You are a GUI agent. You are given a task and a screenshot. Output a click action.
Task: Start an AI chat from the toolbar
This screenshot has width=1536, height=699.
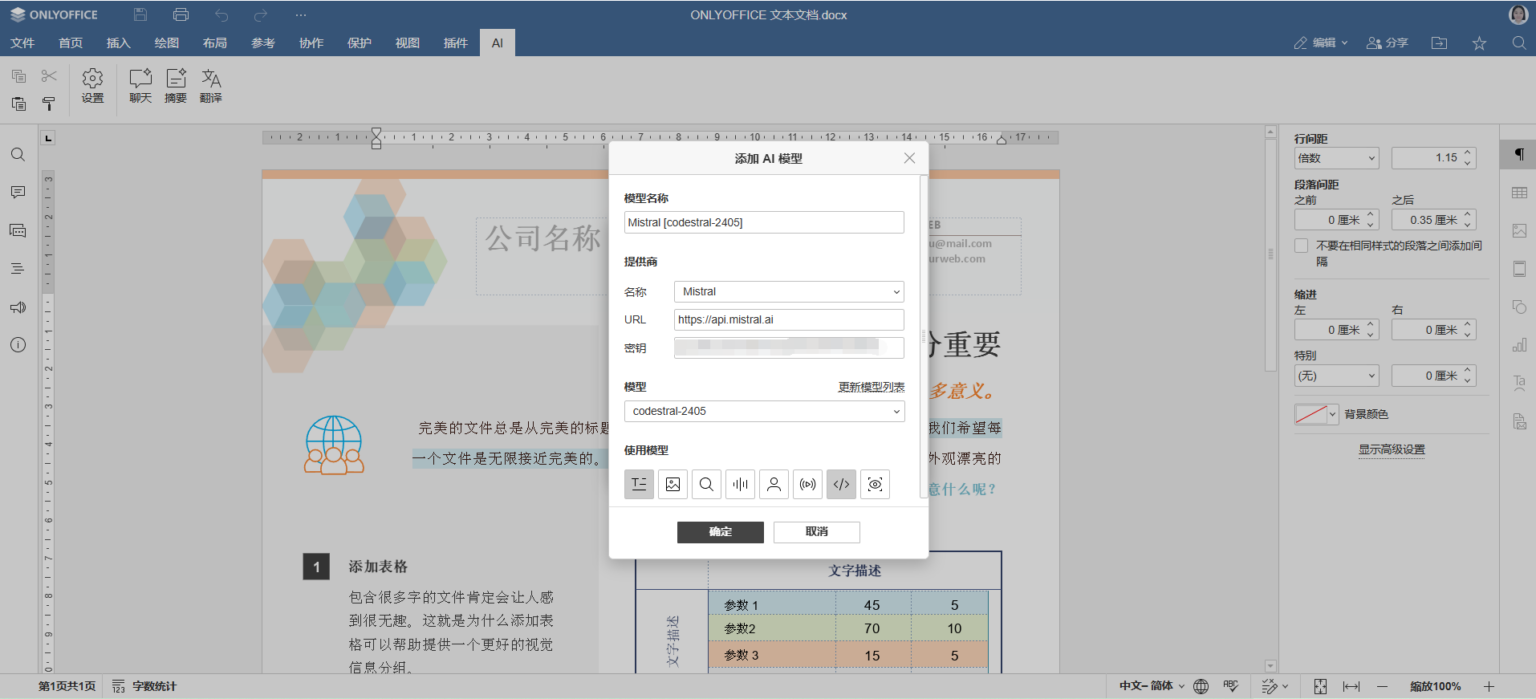click(x=139, y=86)
